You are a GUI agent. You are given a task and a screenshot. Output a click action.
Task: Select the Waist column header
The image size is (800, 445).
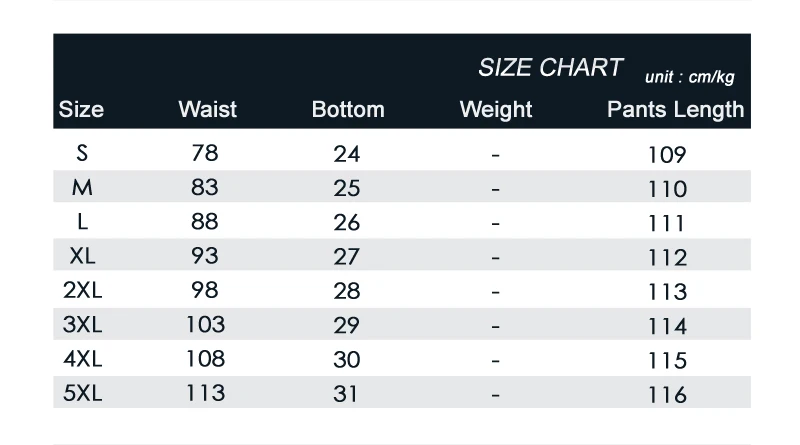tap(207, 109)
